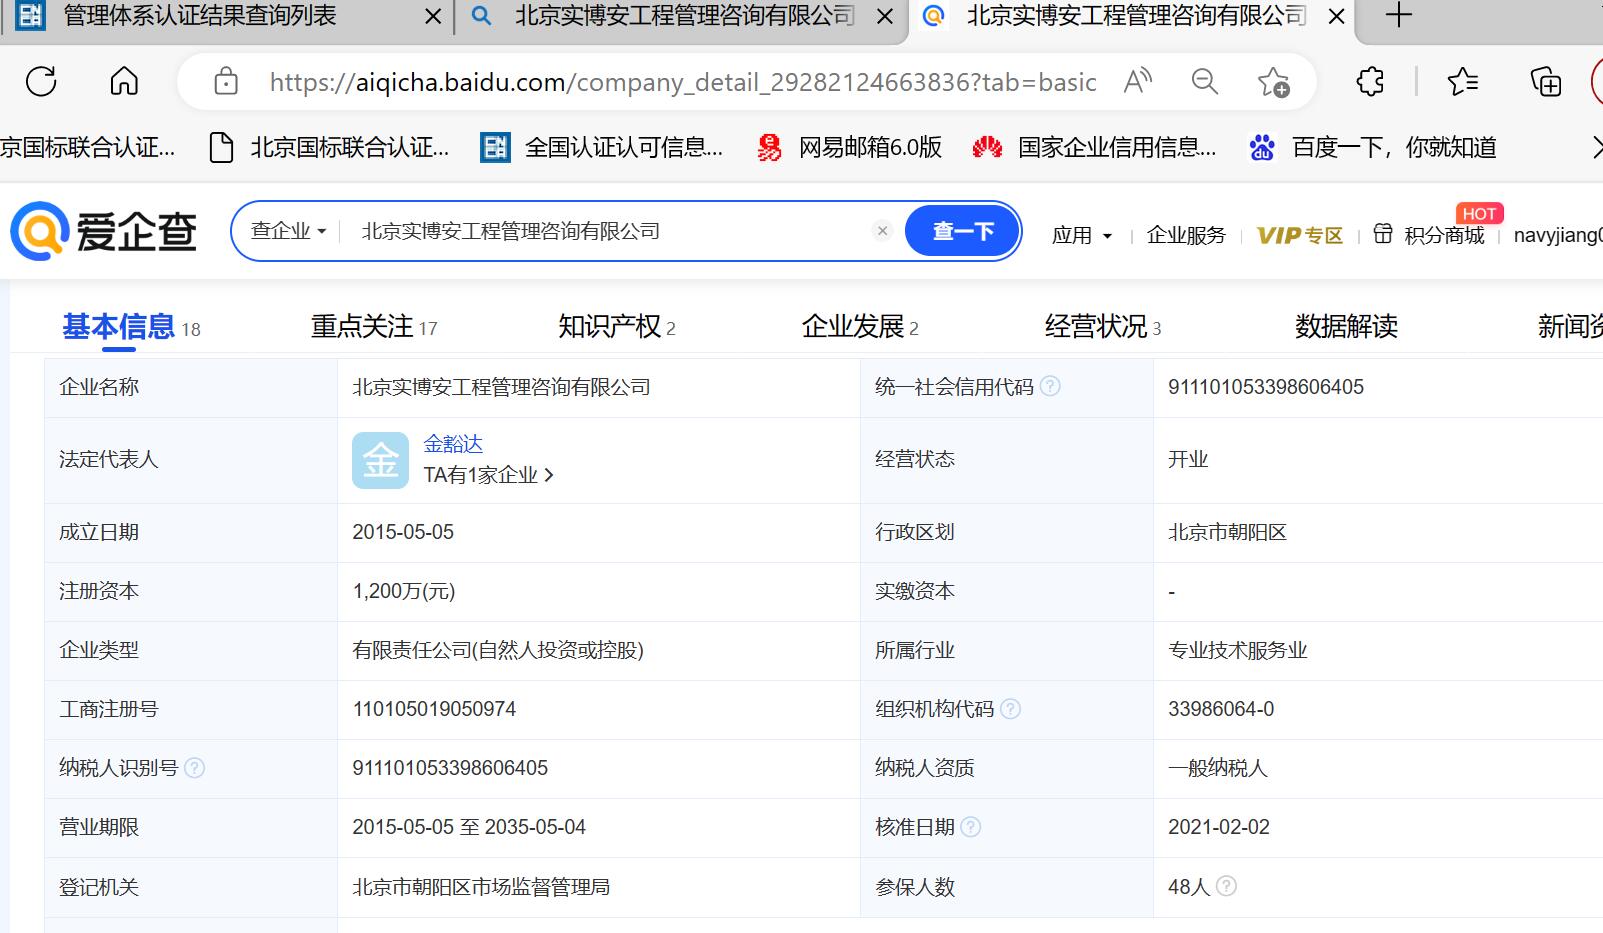This screenshot has height=933, width=1603.
Task: Open the 百度一下，你就知道 bookmark
Action: click(x=1373, y=148)
